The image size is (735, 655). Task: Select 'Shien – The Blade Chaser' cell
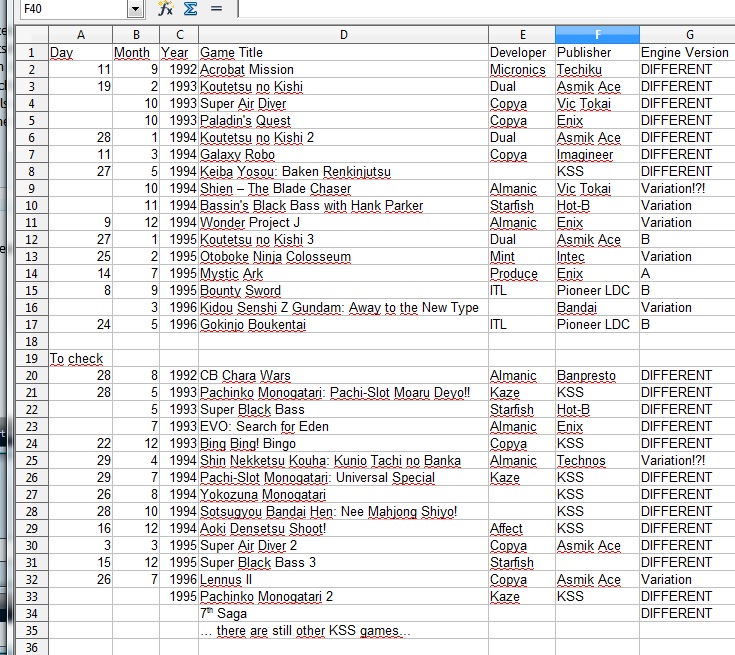click(x=344, y=188)
